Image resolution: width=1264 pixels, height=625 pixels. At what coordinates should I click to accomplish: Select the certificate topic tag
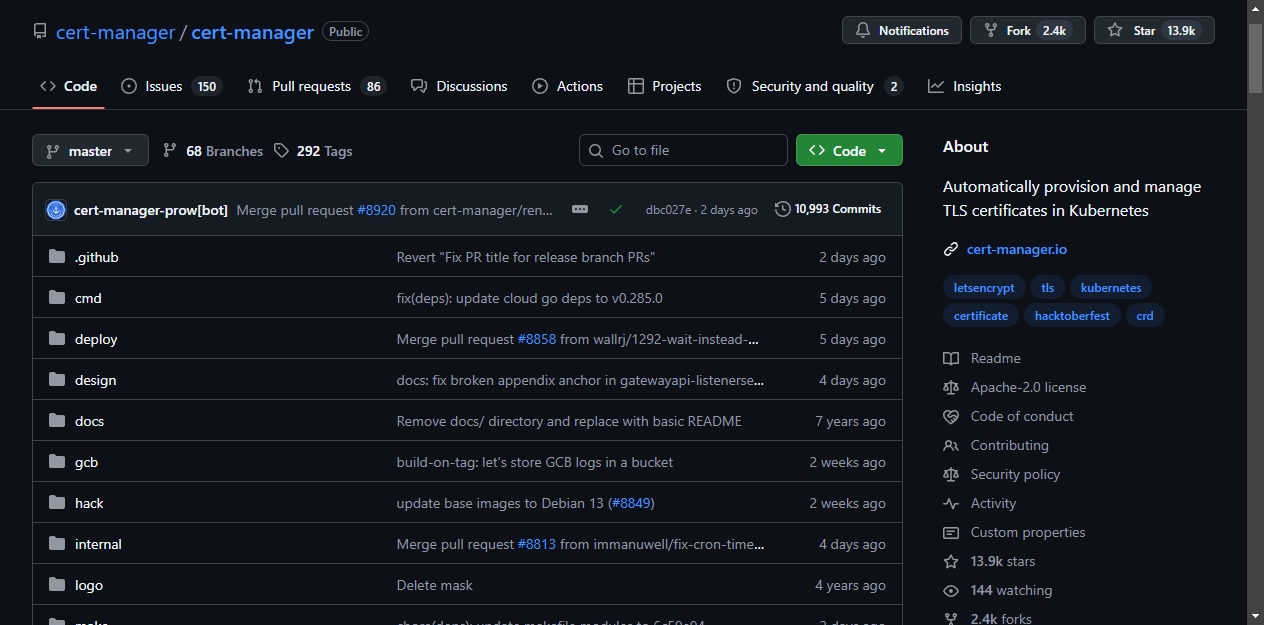pyautogui.click(x=981, y=316)
